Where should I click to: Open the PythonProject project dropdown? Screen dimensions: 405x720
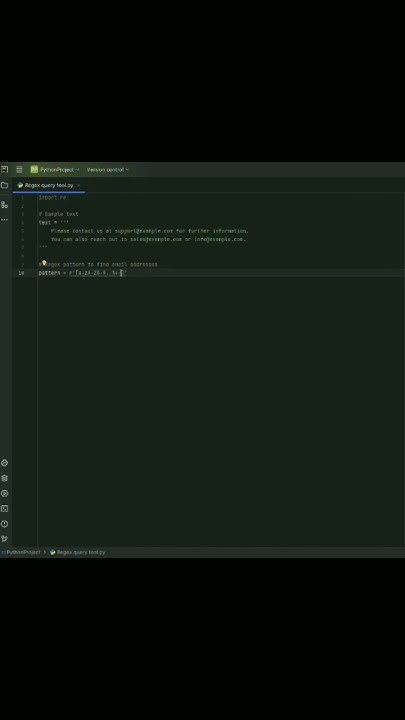click(x=55, y=169)
